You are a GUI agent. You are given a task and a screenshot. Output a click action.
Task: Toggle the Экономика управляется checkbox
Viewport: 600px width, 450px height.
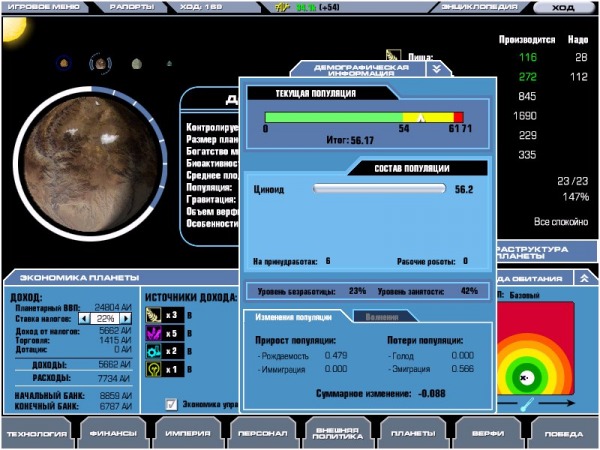(x=172, y=404)
